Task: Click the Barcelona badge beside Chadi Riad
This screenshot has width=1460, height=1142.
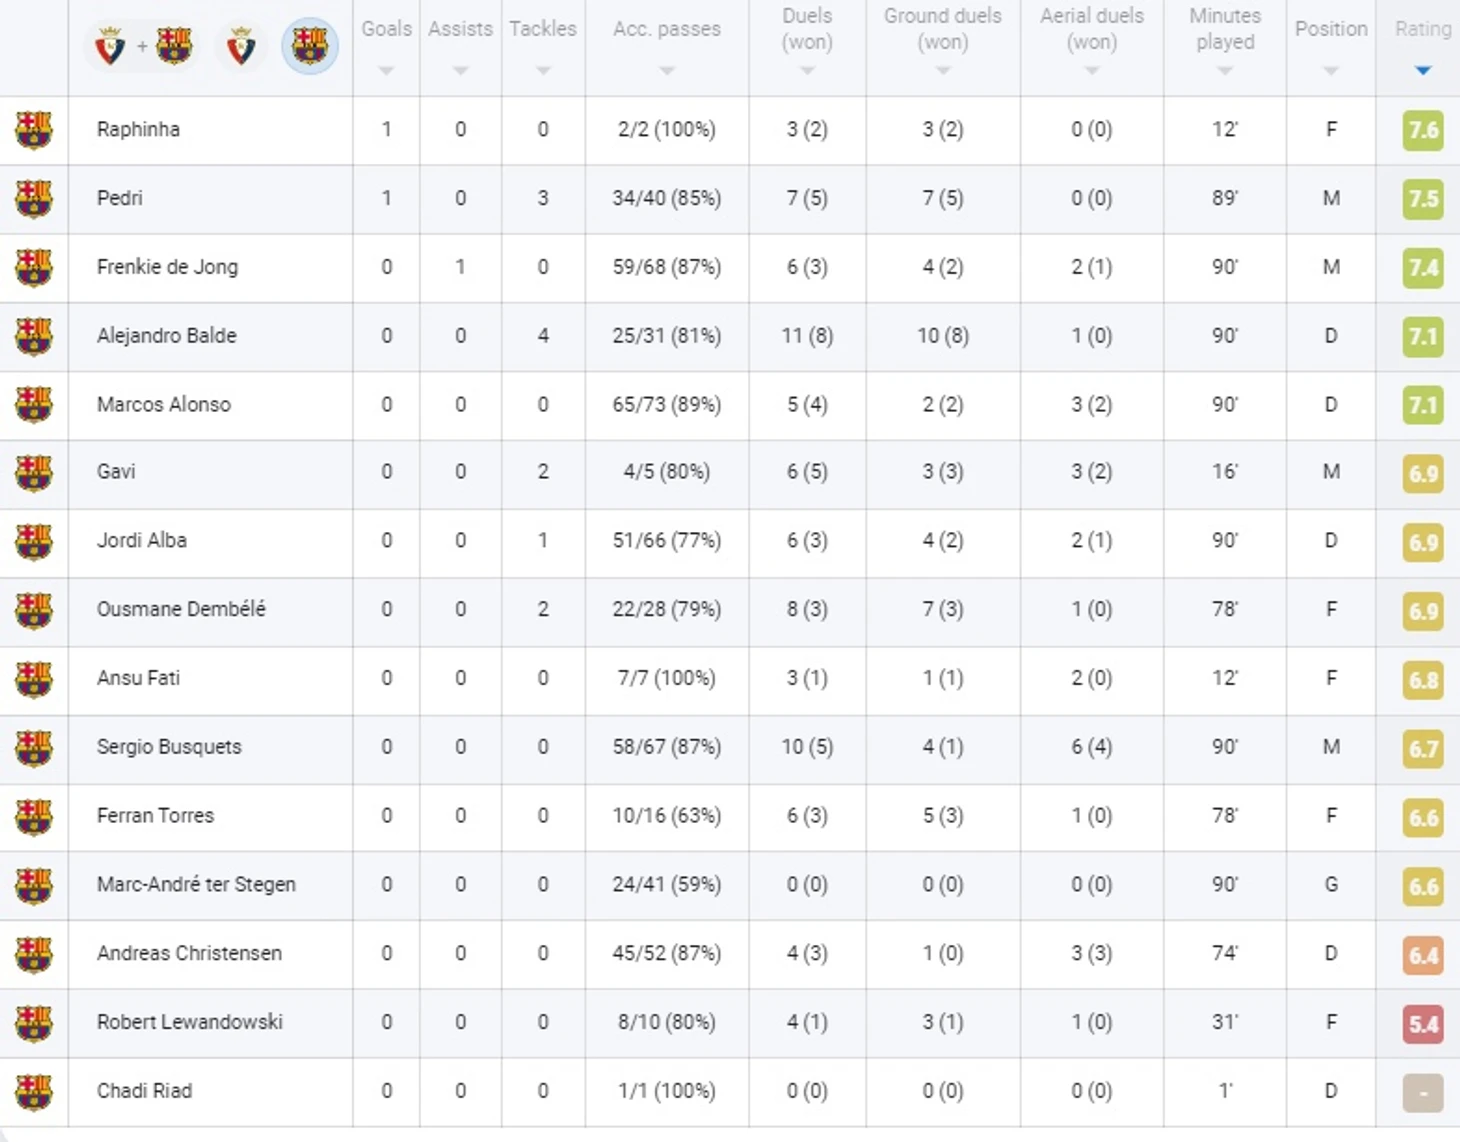Action: (x=34, y=1091)
